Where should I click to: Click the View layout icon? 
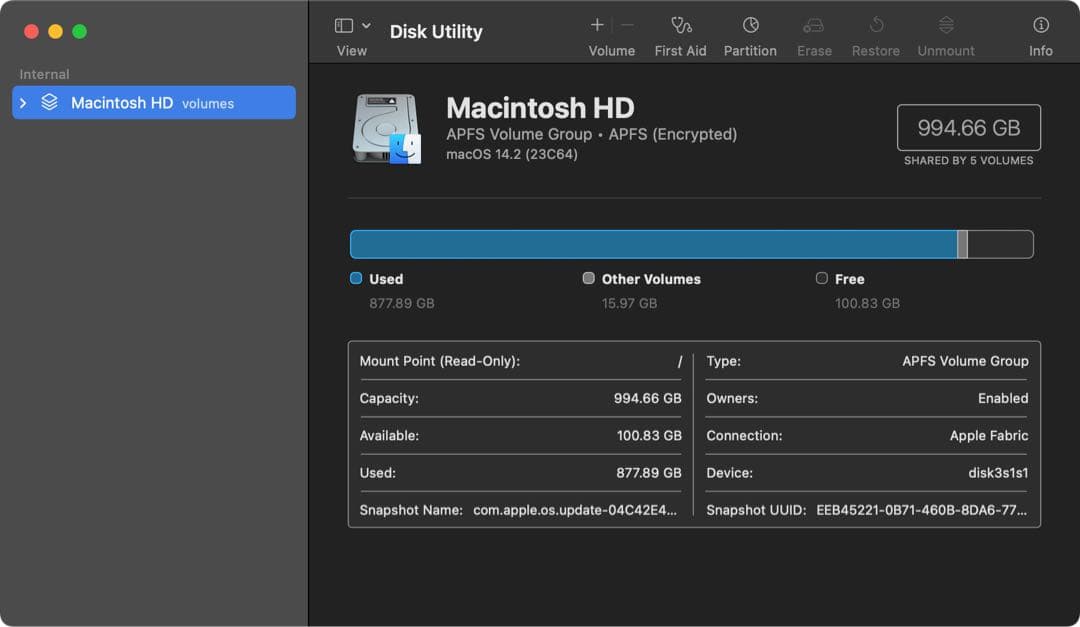tap(344, 24)
